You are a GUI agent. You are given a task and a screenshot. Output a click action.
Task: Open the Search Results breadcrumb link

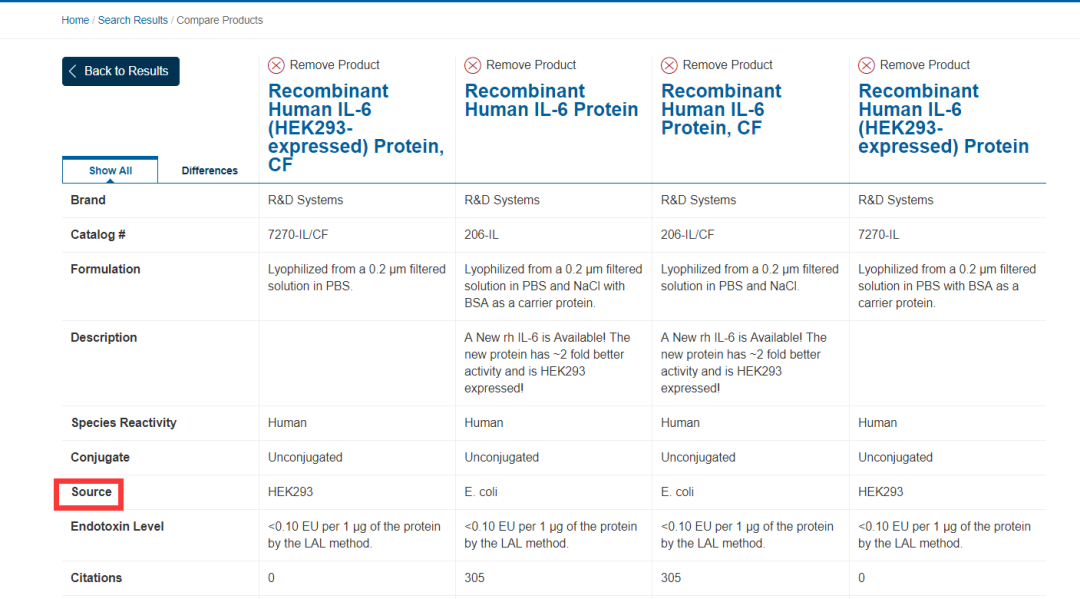click(133, 20)
